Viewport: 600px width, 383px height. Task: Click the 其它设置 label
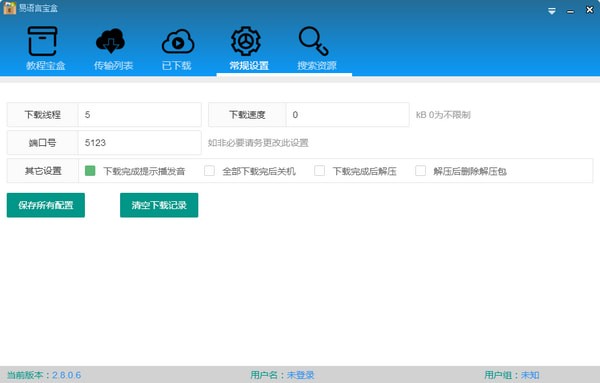point(43,171)
